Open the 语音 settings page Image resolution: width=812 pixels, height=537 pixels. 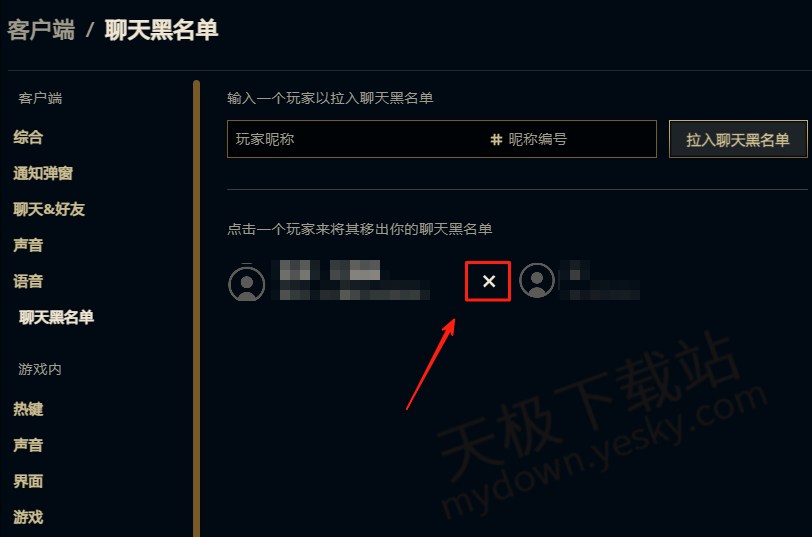point(28,281)
